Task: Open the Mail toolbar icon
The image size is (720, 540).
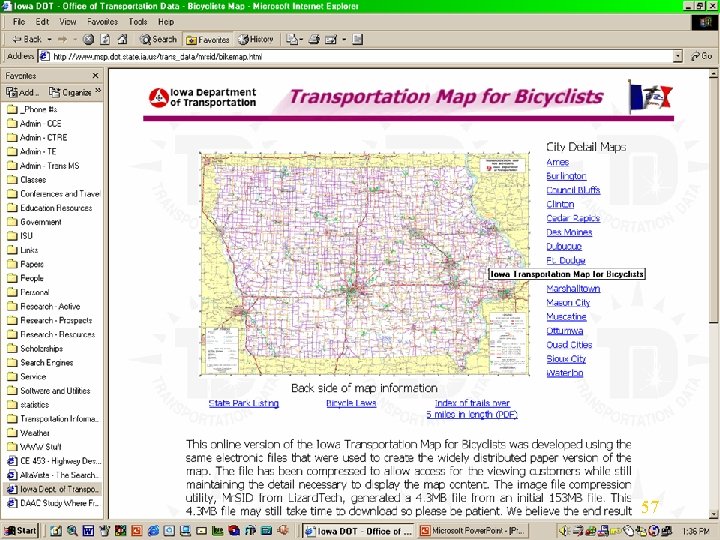Action: [292, 39]
